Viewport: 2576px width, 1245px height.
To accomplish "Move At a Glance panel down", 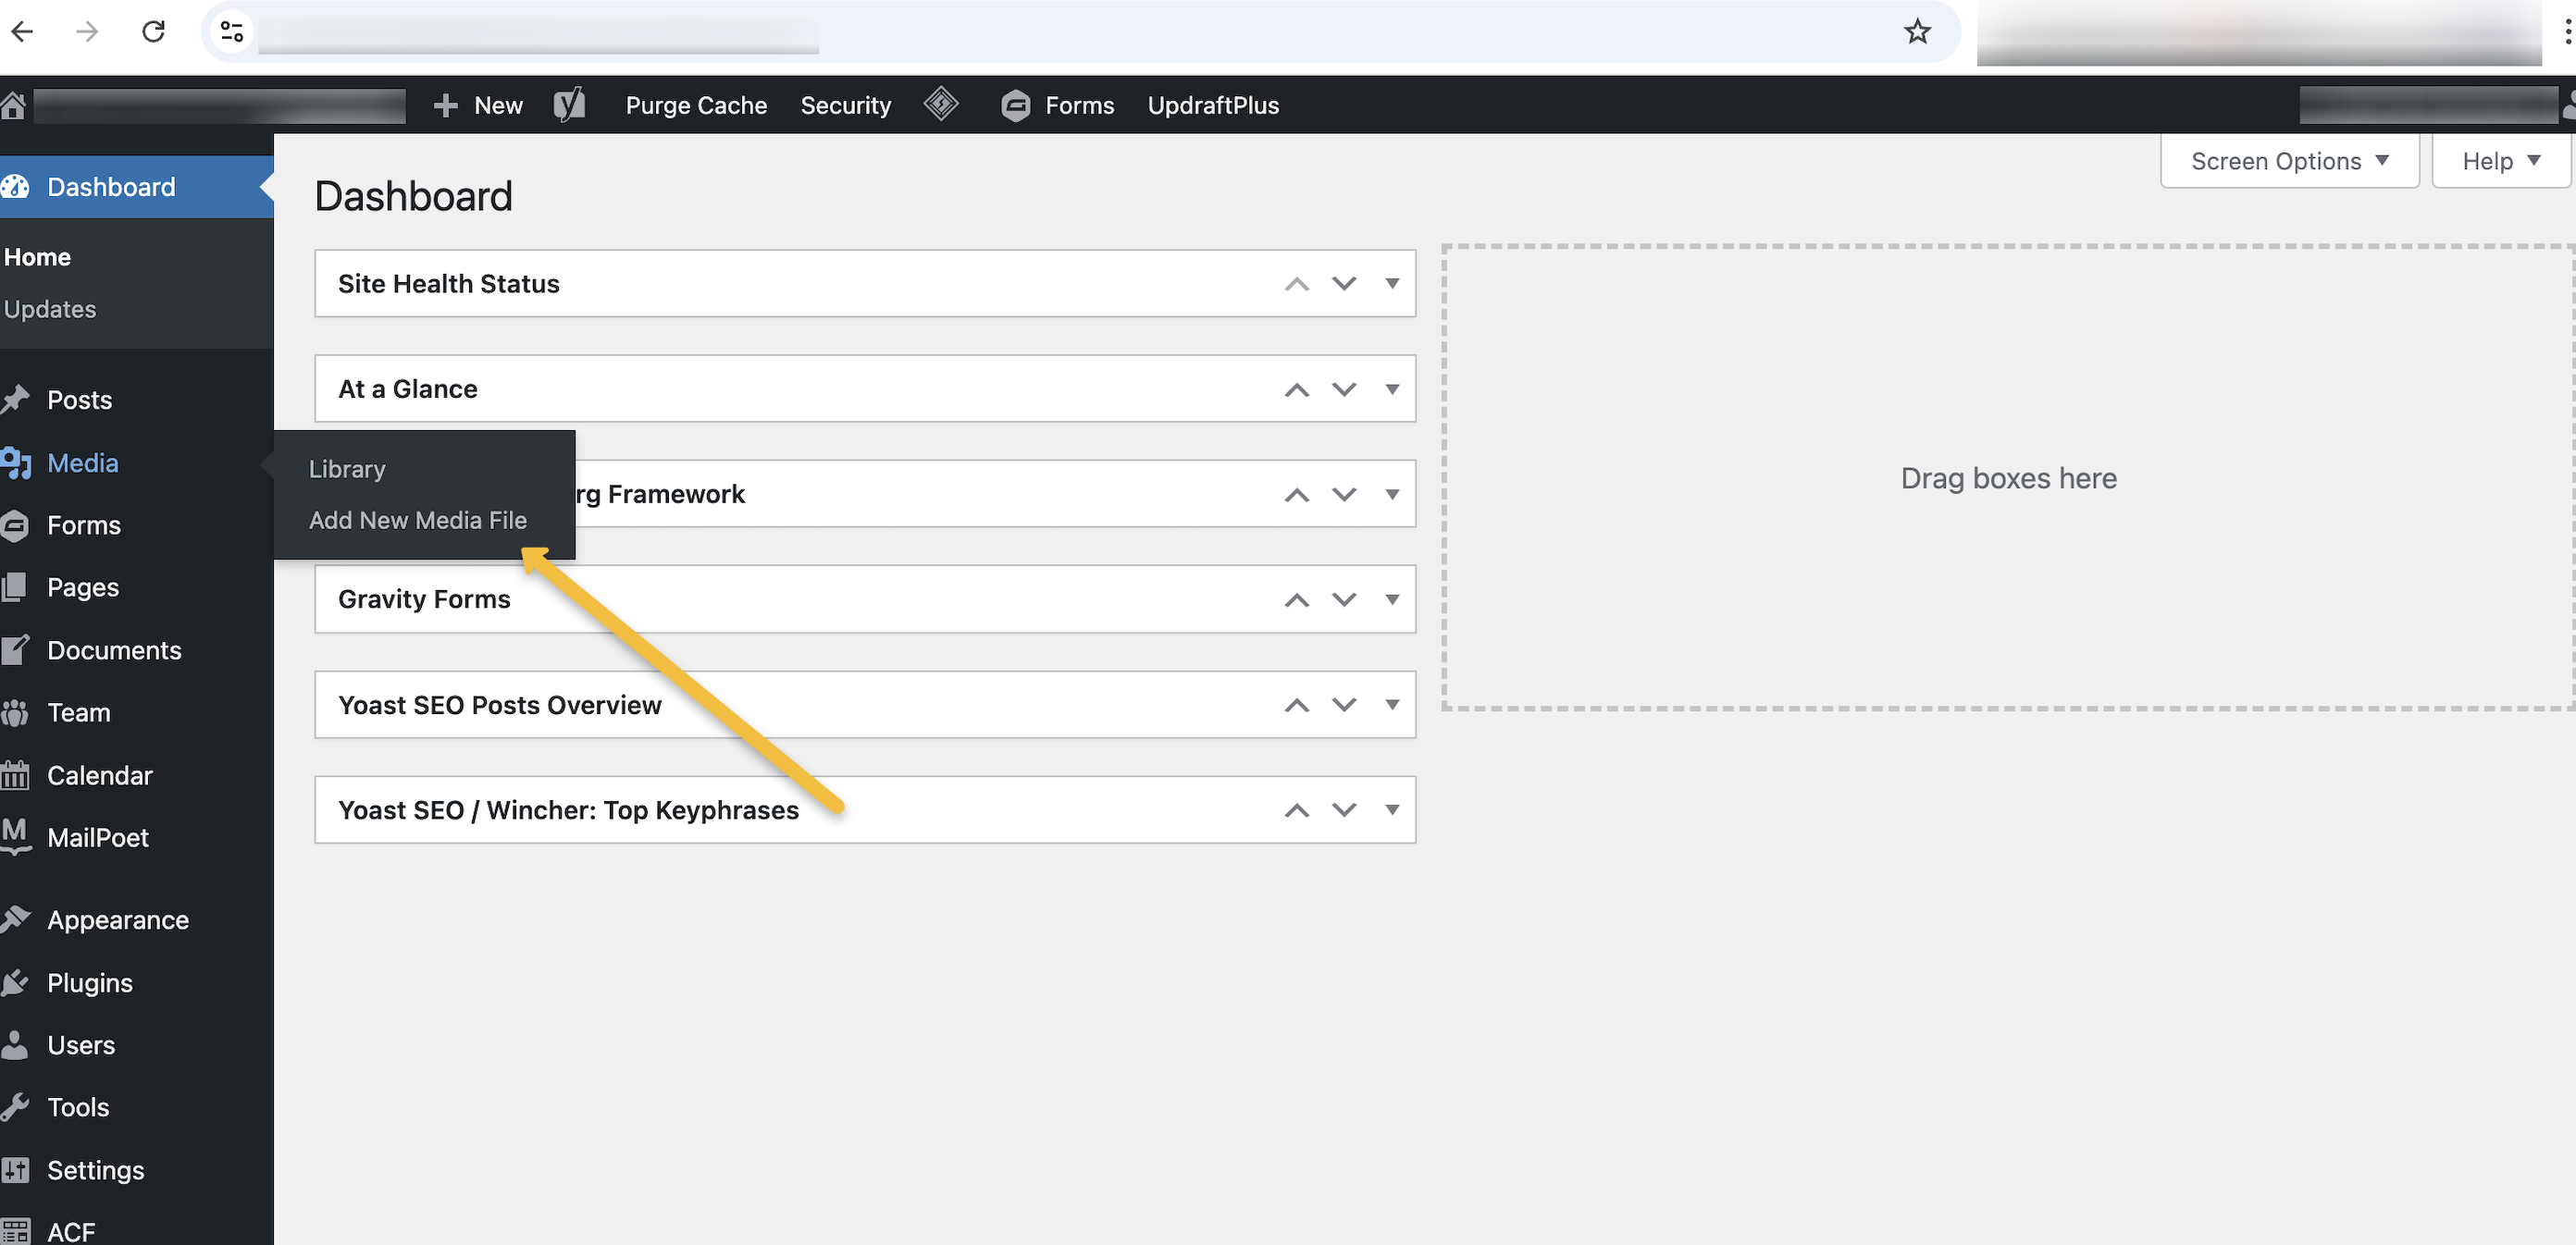I will 1344,389.
